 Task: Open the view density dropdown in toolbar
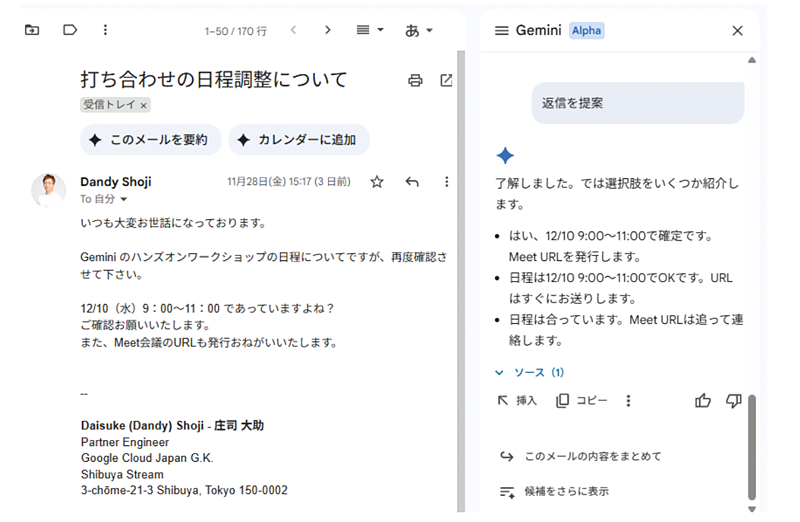[370, 30]
